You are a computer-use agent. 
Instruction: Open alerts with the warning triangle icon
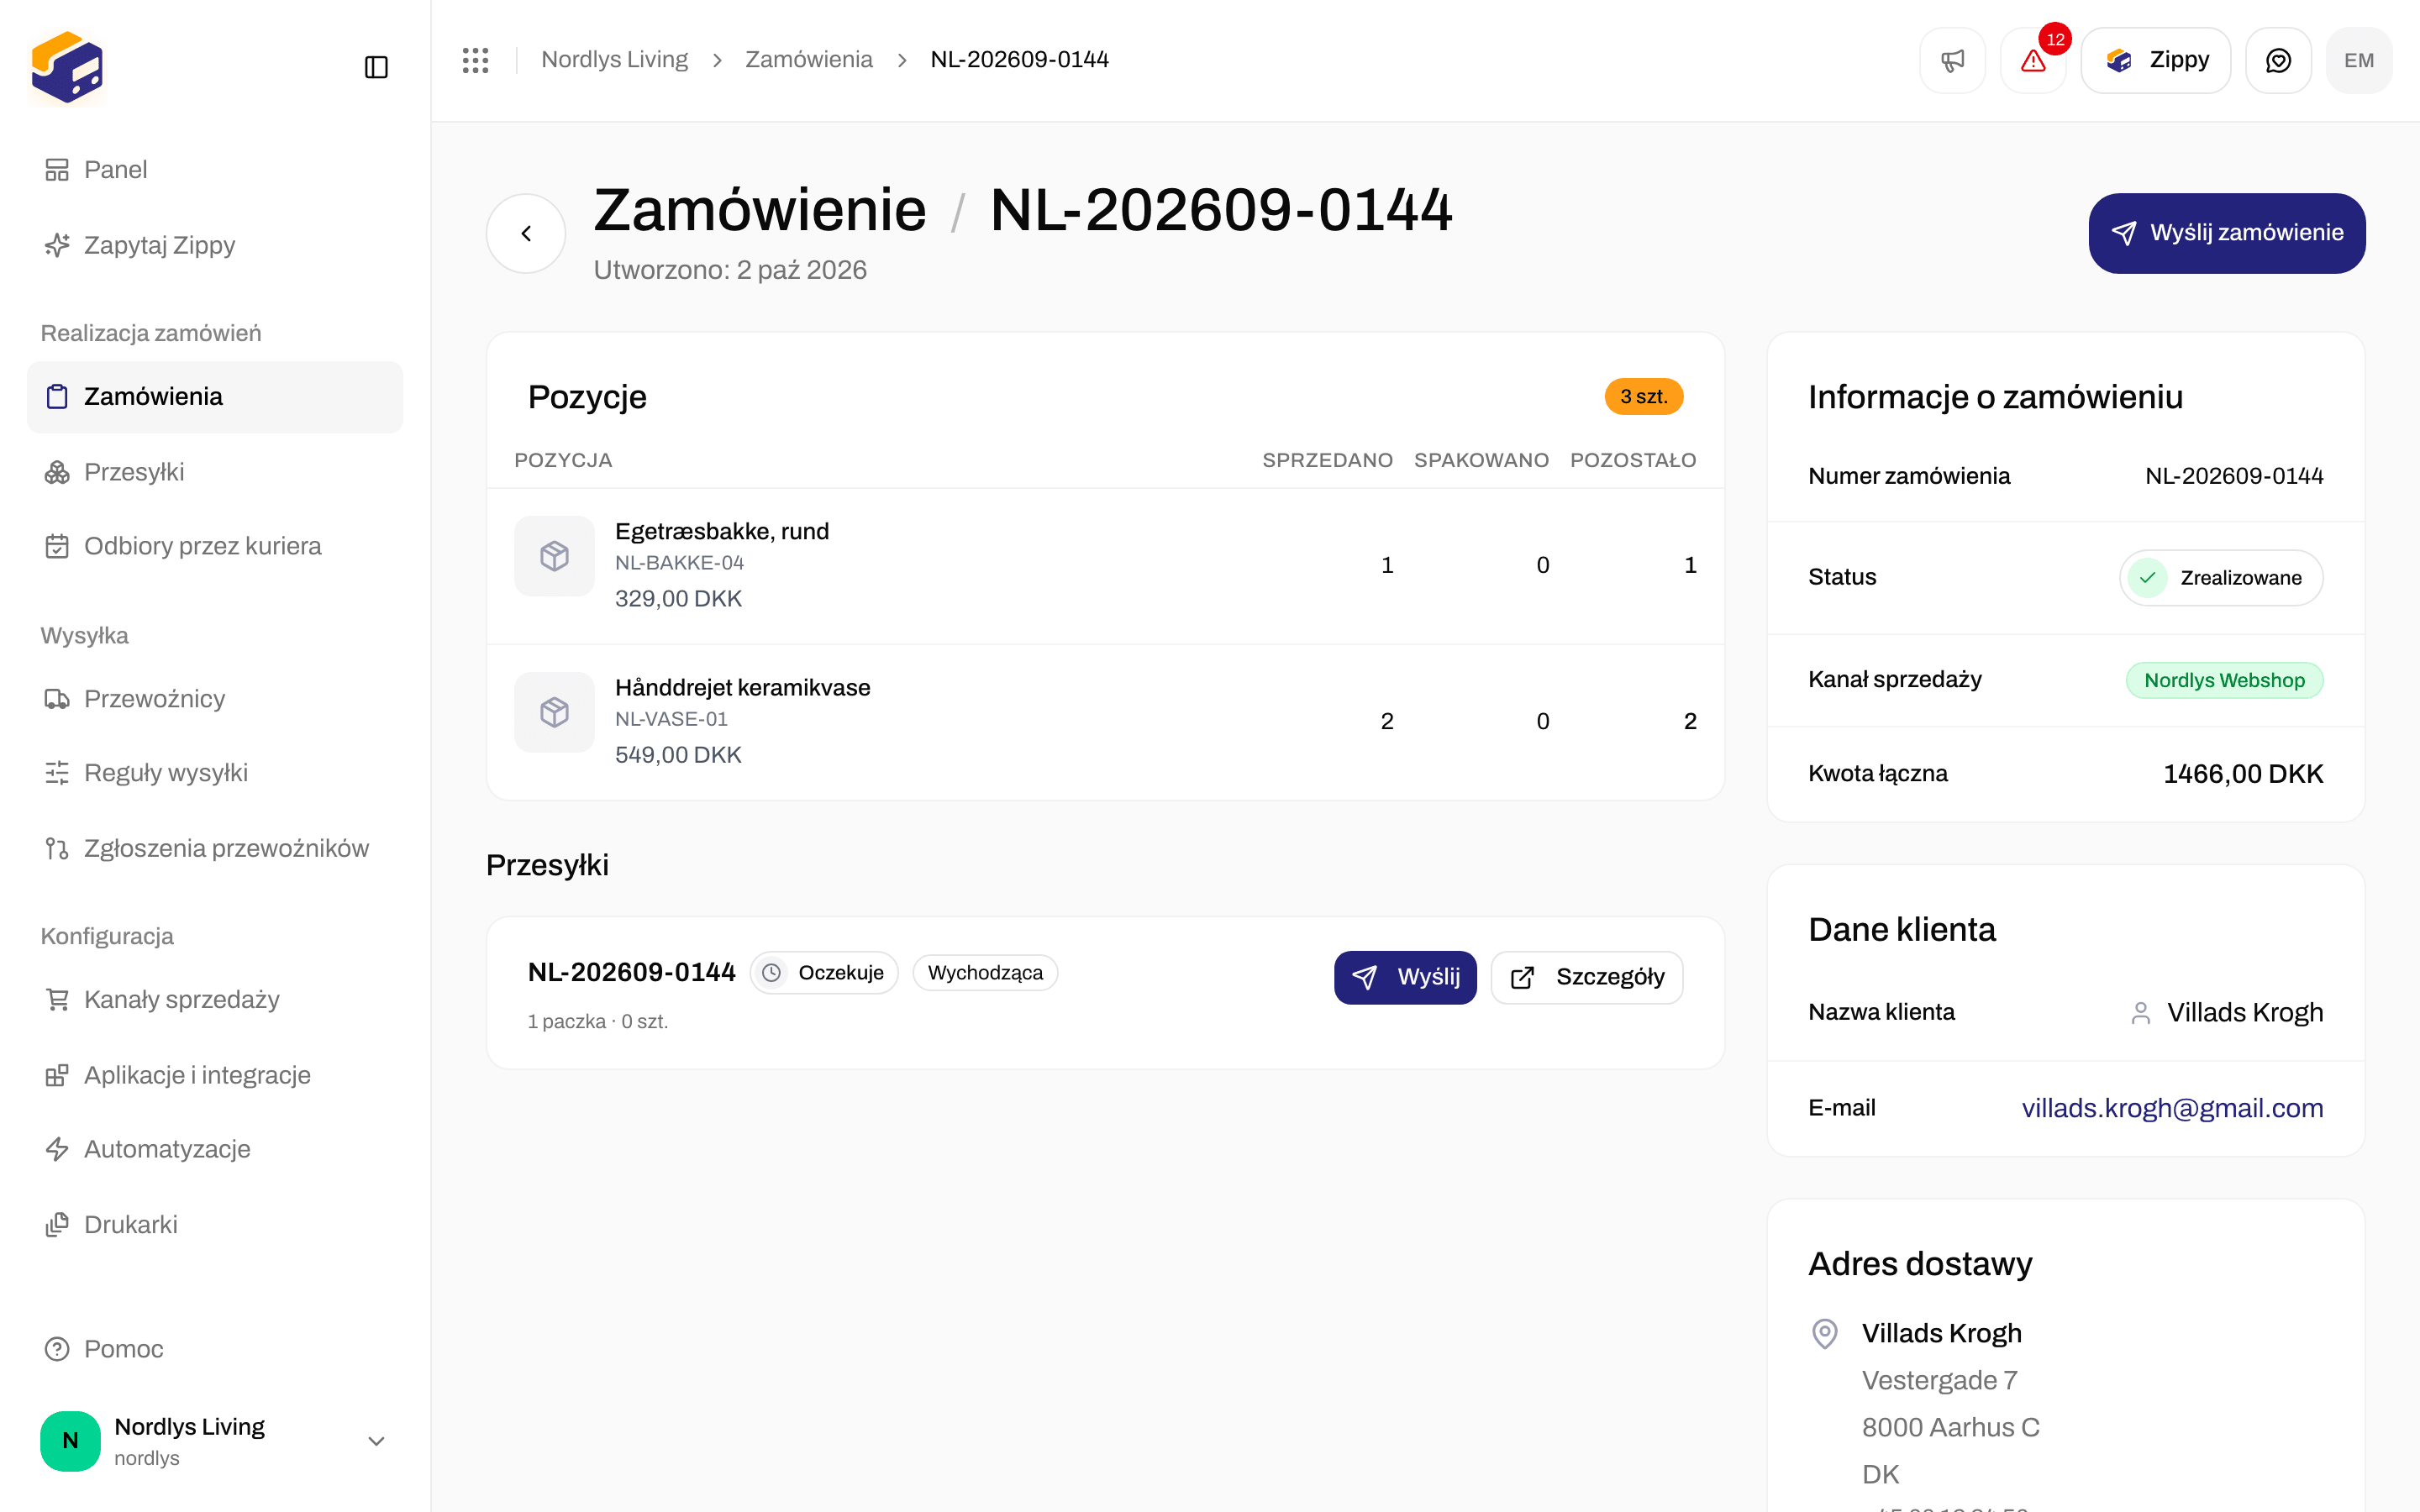[x=2033, y=60]
